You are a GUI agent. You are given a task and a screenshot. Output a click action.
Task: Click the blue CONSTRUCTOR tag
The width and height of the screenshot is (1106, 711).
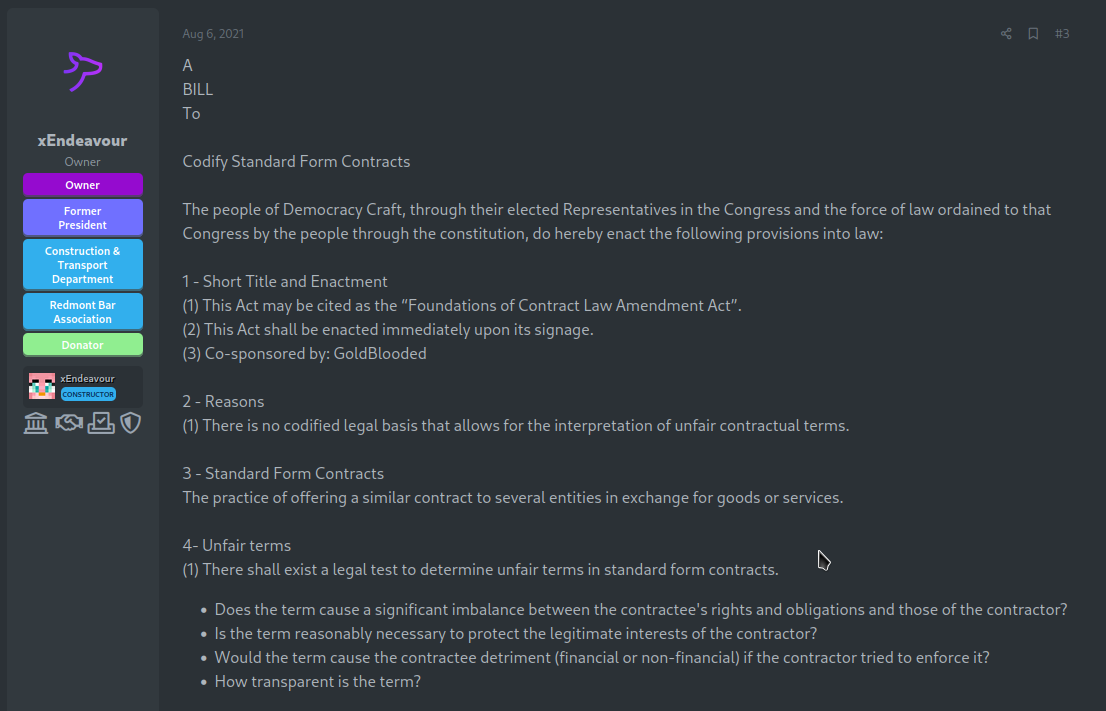click(x=88, y=394)
